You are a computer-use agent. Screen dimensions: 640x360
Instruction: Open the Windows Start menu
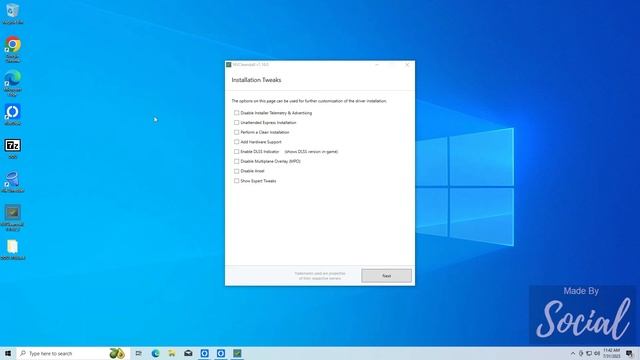[8, 353]
